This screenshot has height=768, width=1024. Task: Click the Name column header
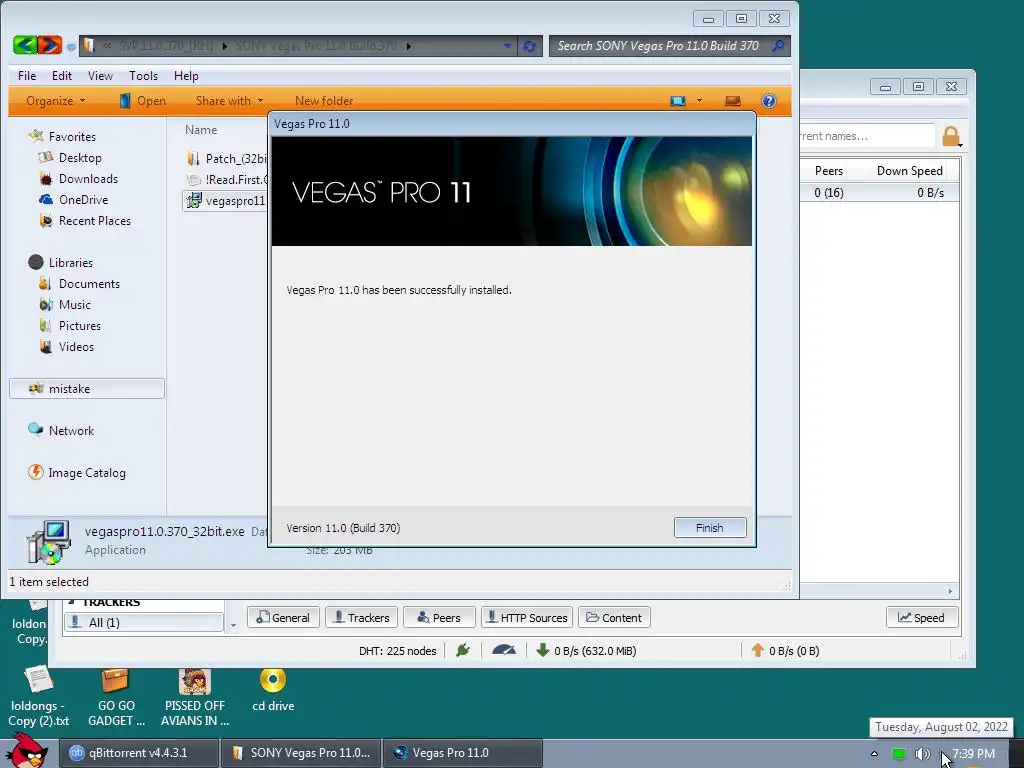[x=201, y=130]
